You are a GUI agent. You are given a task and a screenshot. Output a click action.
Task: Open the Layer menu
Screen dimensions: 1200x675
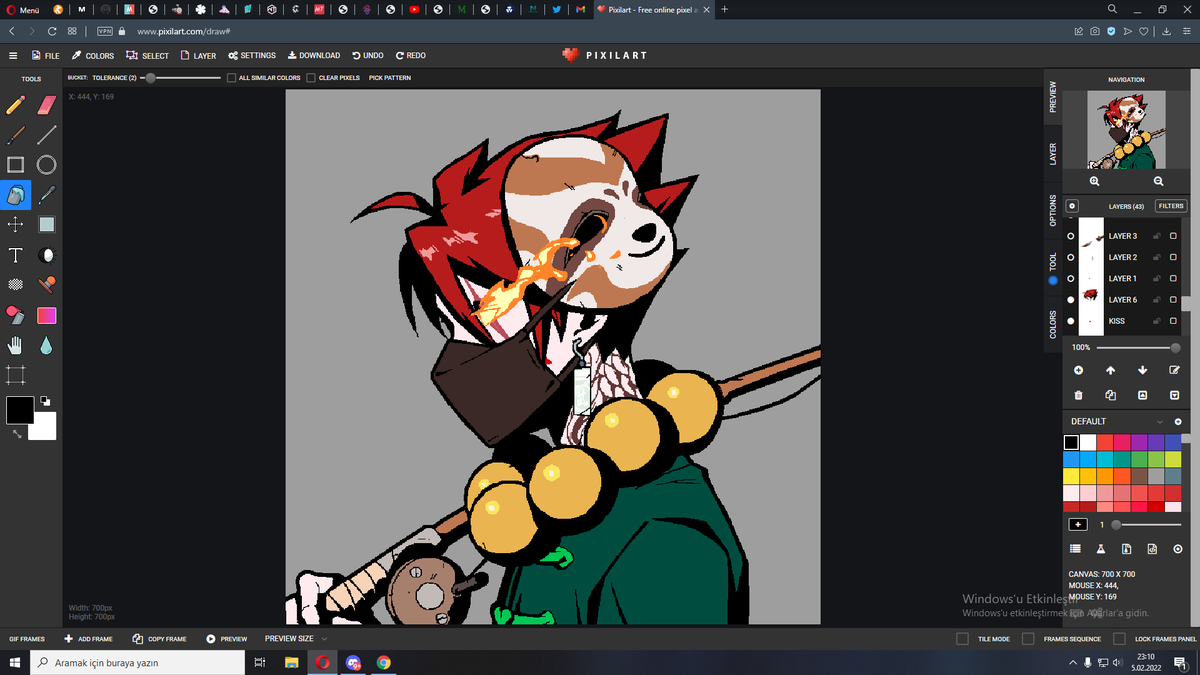coord(198,56)
